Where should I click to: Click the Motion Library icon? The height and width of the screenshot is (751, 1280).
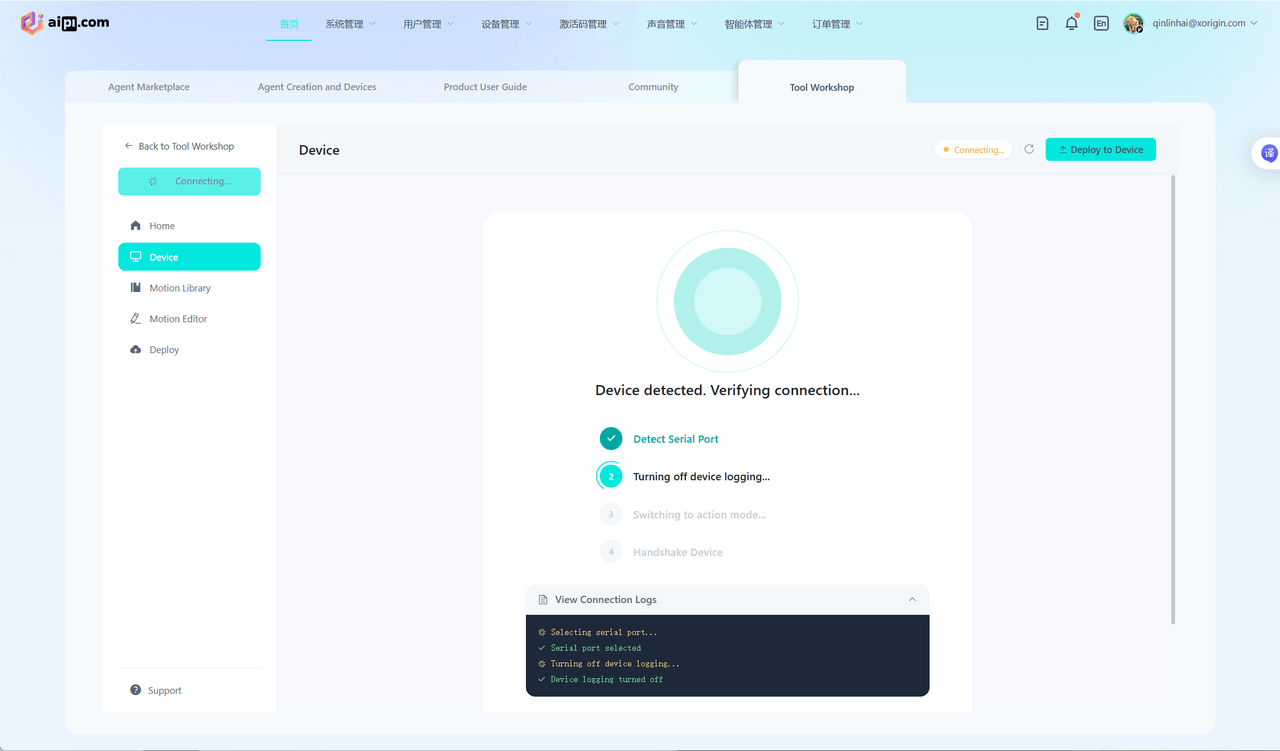(136, 288)
